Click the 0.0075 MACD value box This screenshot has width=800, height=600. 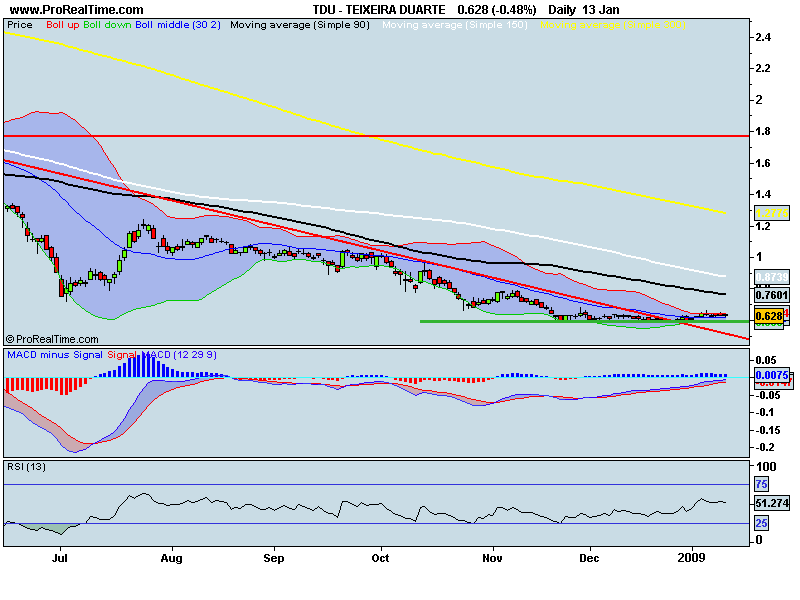pos(771,375)
